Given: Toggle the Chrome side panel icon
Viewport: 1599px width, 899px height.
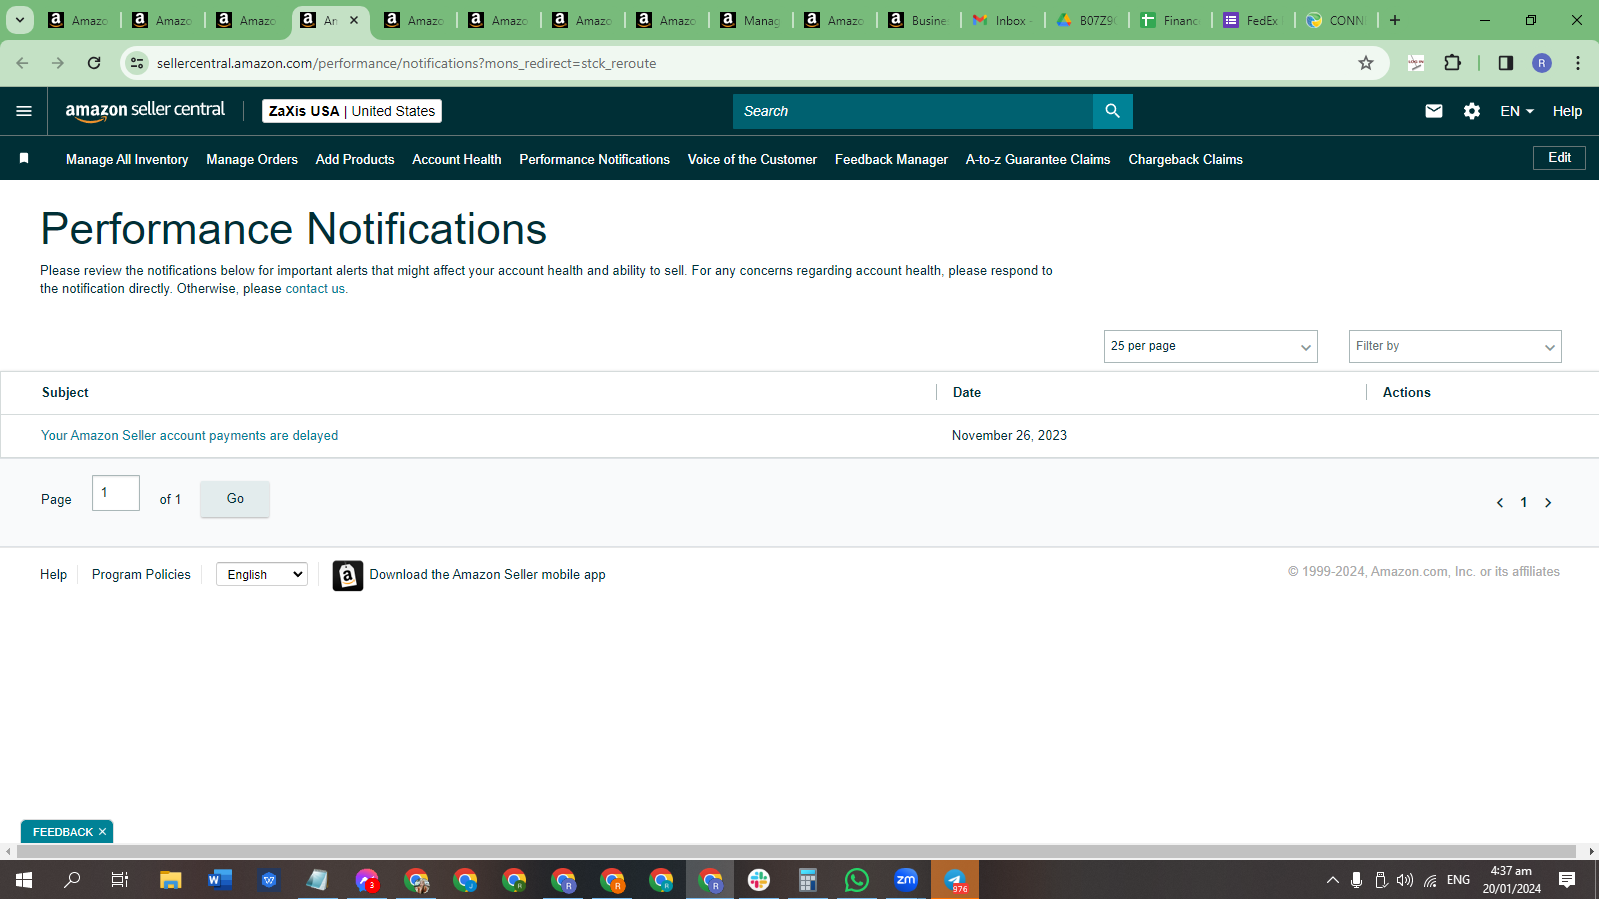Looking at the screenshot, I should tap(1505, 63).
